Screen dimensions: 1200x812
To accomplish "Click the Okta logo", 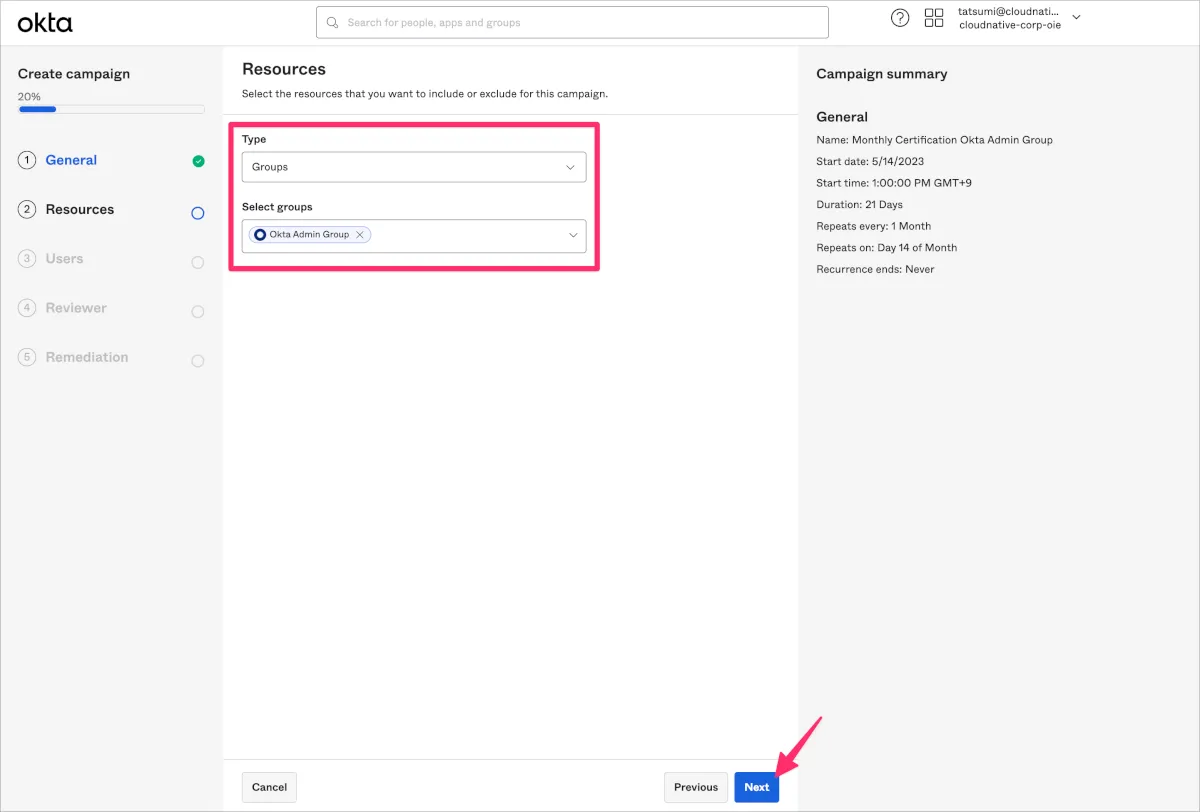I will click(x=45, y=22).
